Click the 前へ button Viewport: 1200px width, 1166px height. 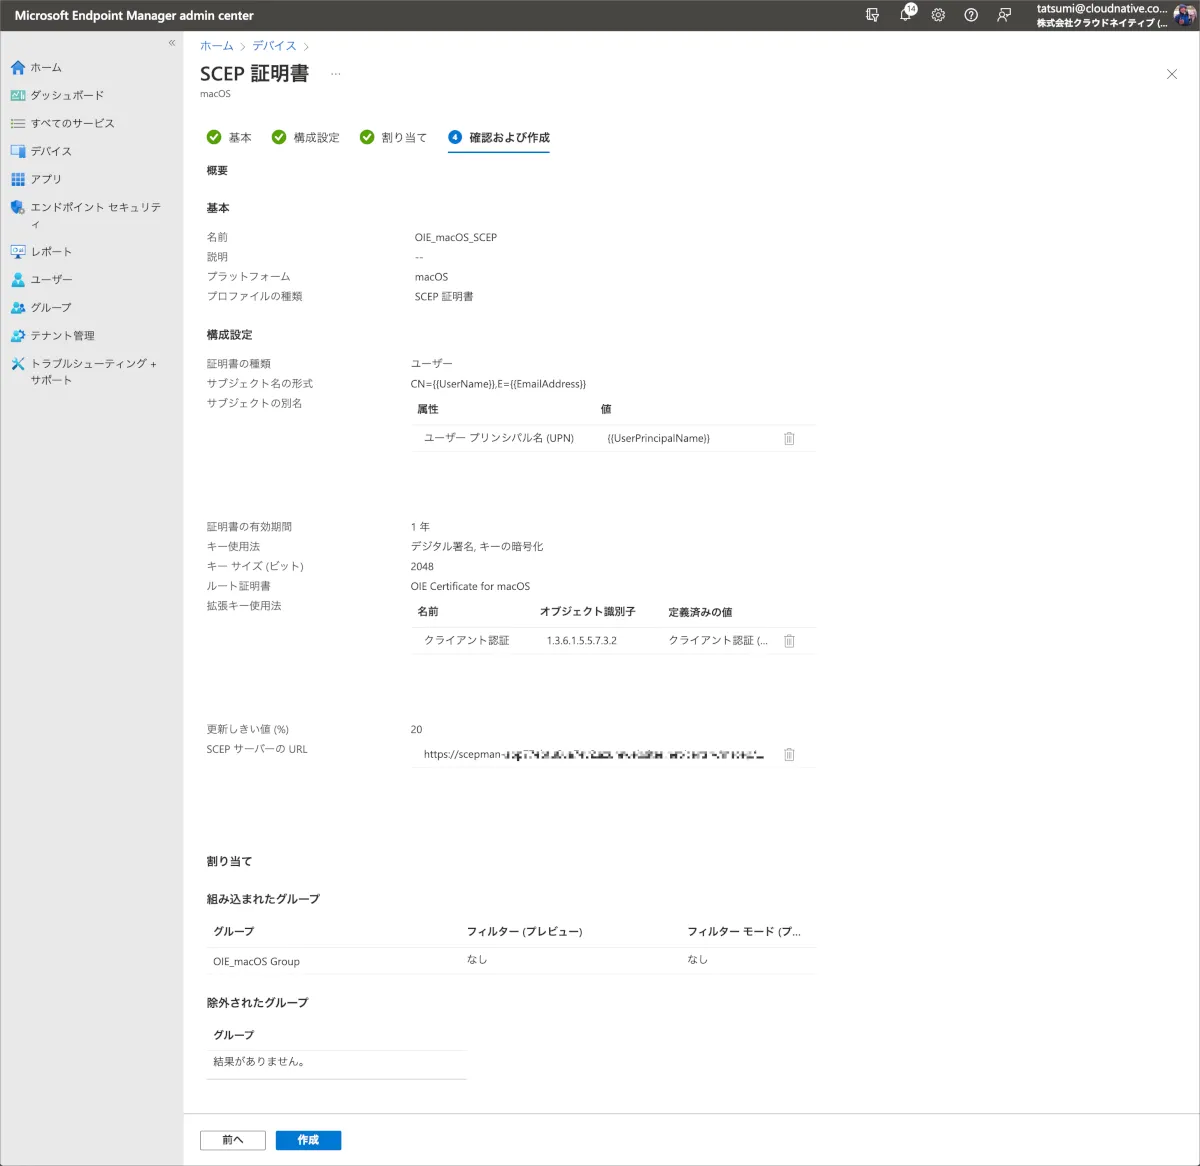point(233,1140)
